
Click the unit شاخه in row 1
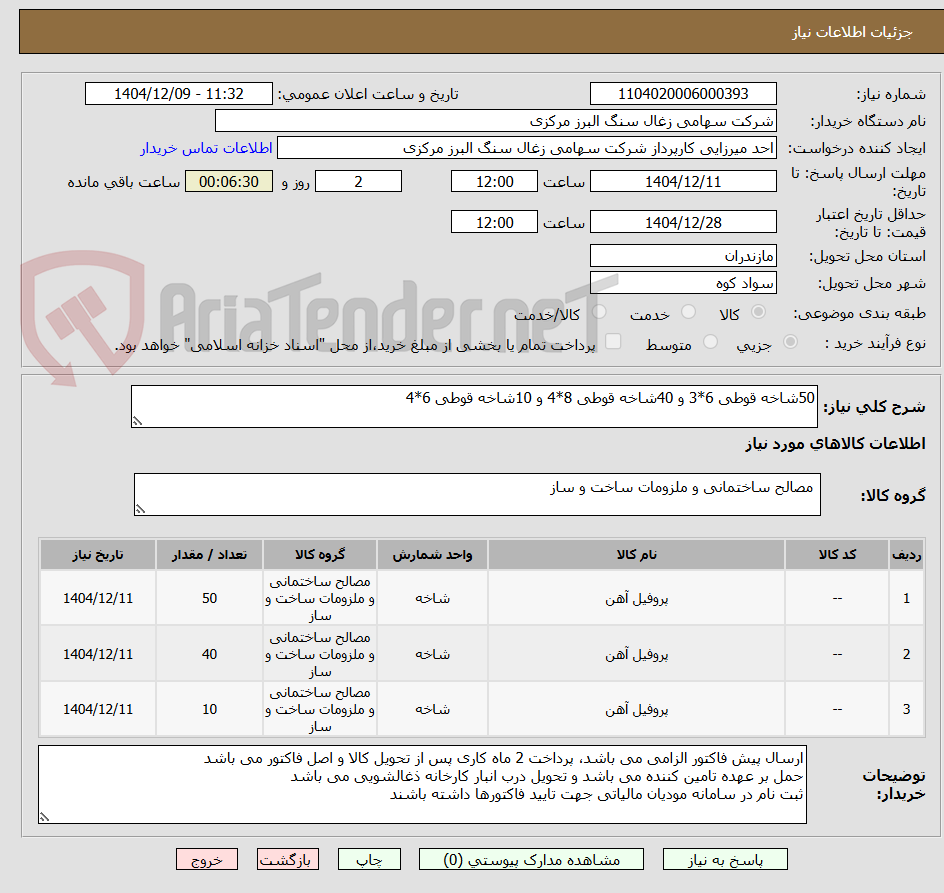[x=432, y=599]
